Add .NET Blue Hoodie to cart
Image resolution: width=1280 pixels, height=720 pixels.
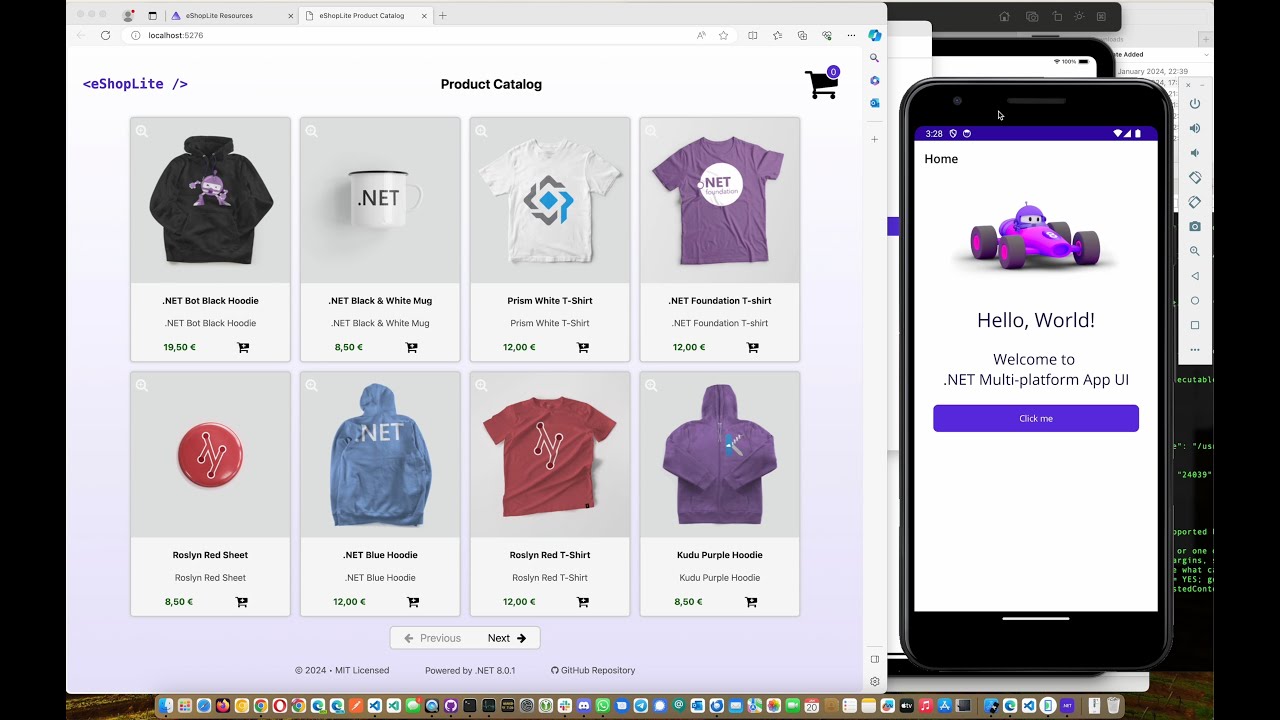pos(413,602)
